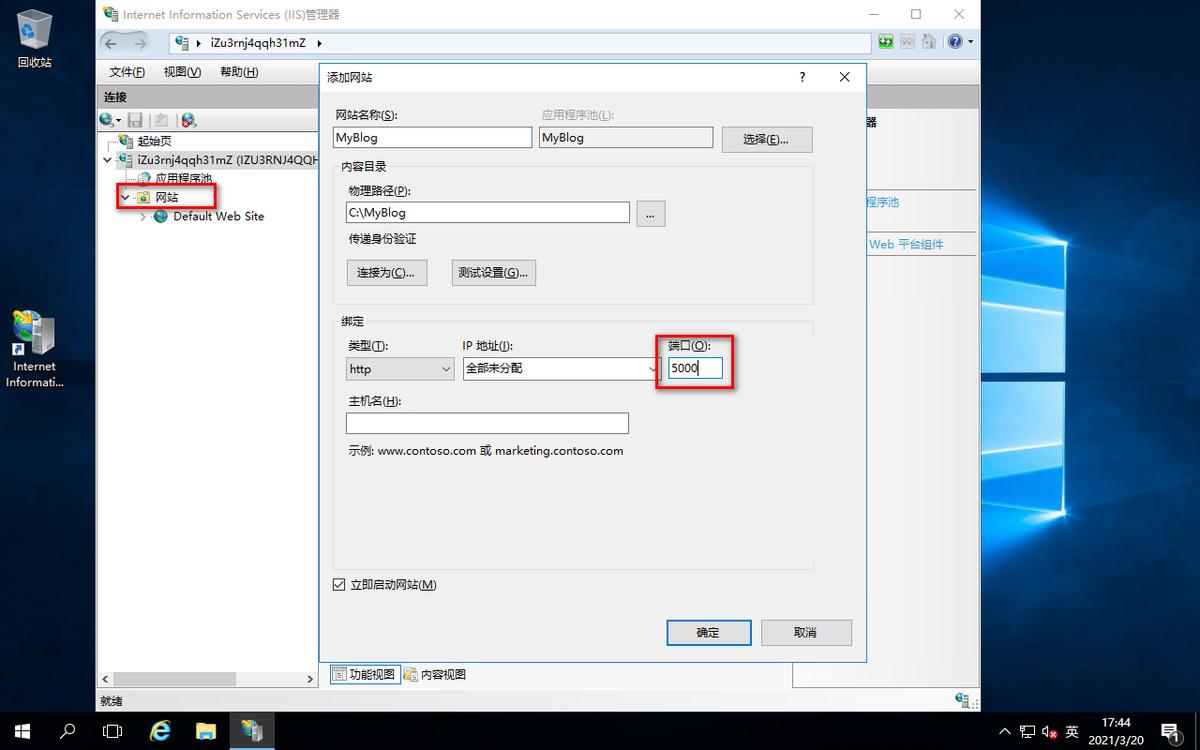Open the blue Help question-mark icon
Viewport: 1200px width, 750px height.
coord(955,42)
